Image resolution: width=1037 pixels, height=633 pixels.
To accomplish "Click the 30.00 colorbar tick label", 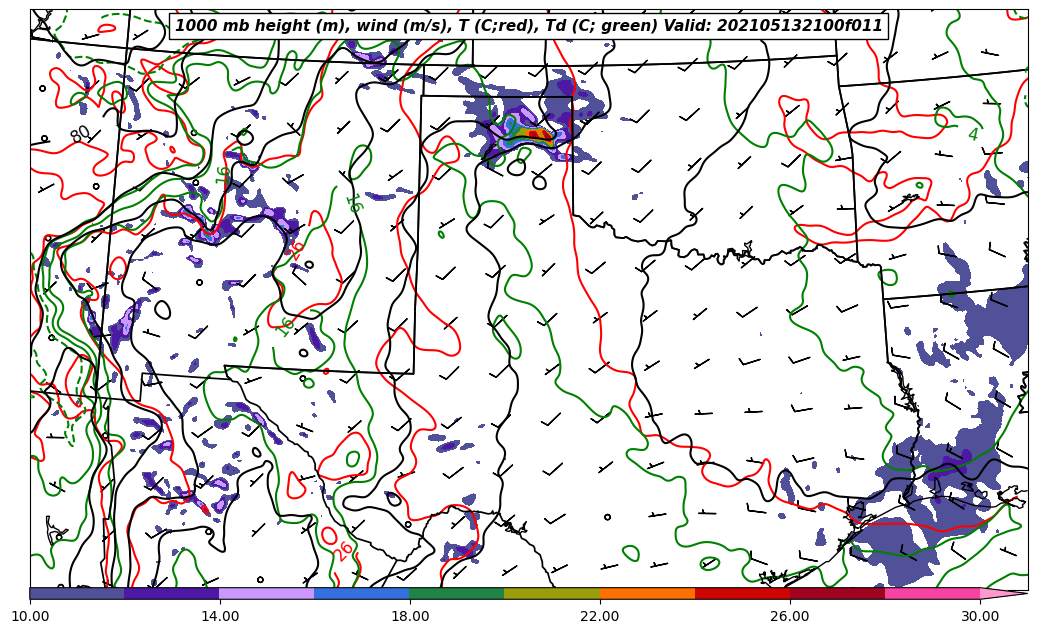I will [x=980, y=617].
